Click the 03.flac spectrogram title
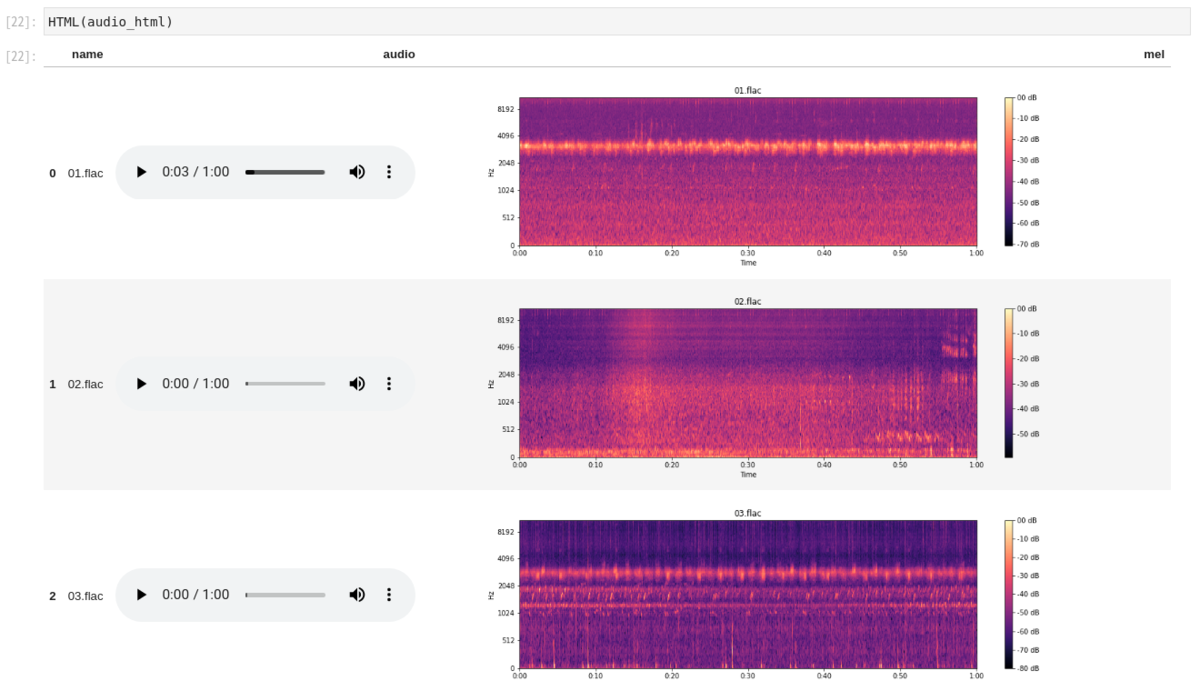This screenshot has width=1200, height=681. point(748,513)
